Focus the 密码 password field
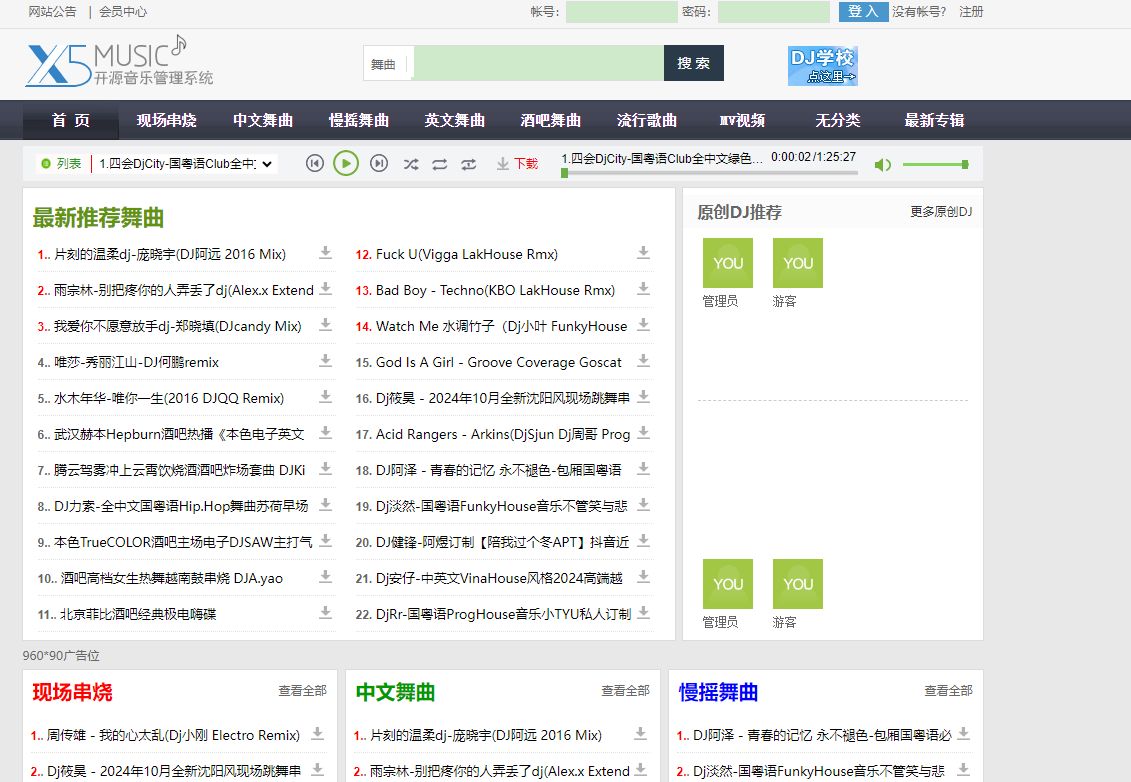Image resolution: width=1131 pixels, height=782 pixels. coord(773,12)
